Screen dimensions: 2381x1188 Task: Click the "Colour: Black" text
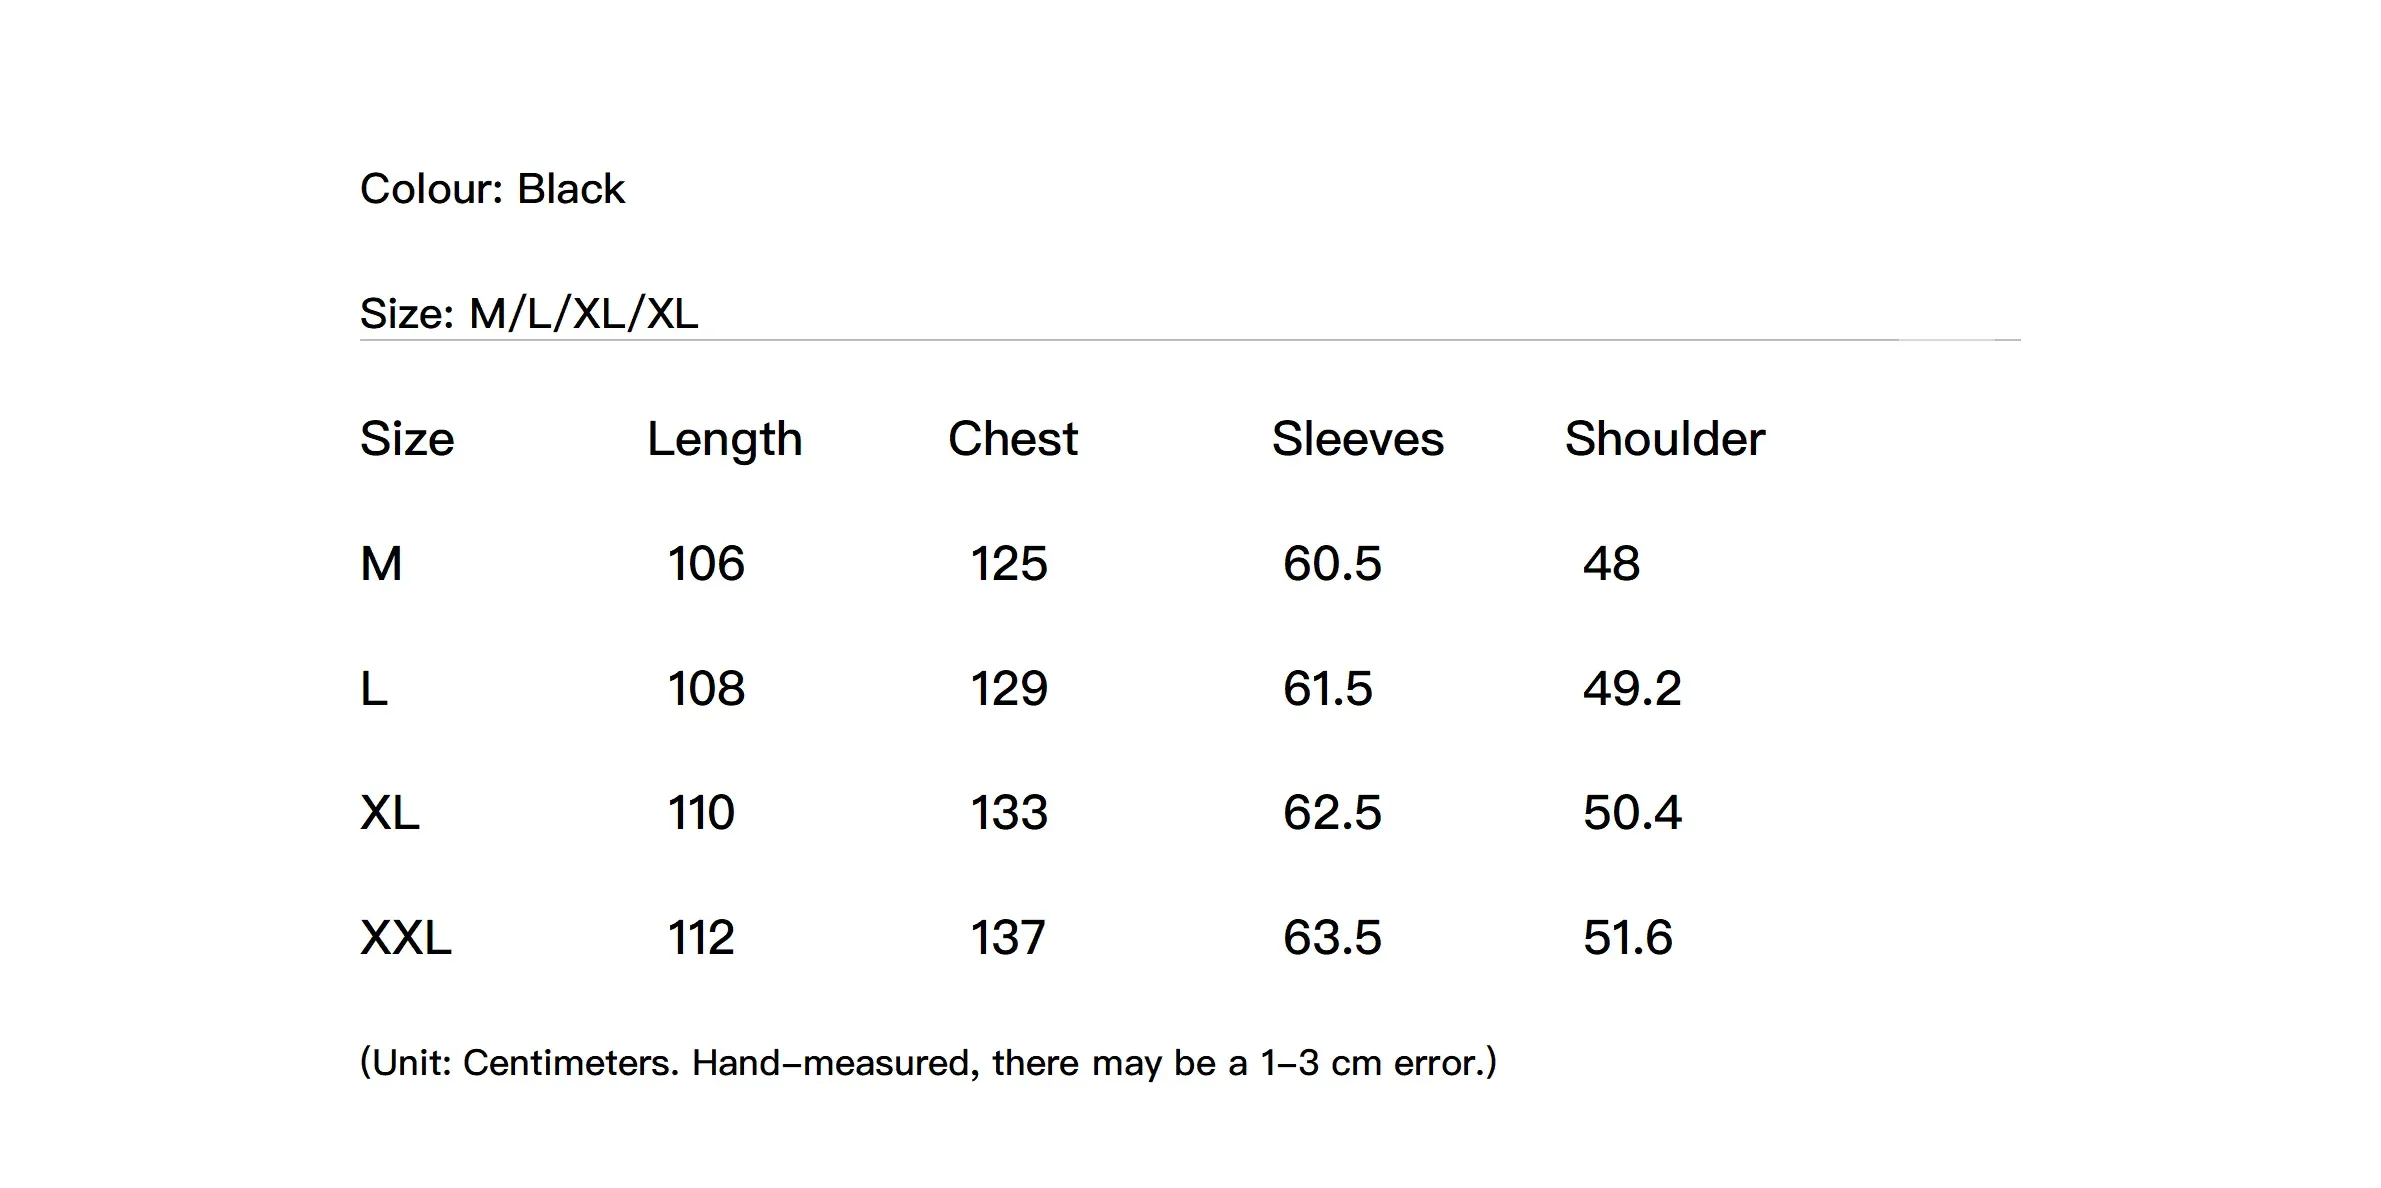[492, 189]
